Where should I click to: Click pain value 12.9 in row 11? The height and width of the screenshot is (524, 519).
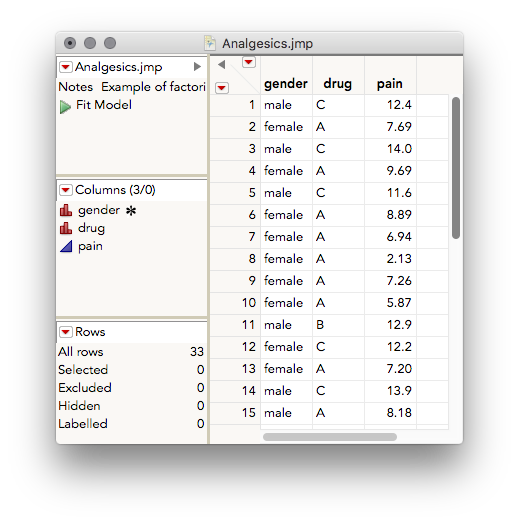pyautogui.click(x=399, y=325)
